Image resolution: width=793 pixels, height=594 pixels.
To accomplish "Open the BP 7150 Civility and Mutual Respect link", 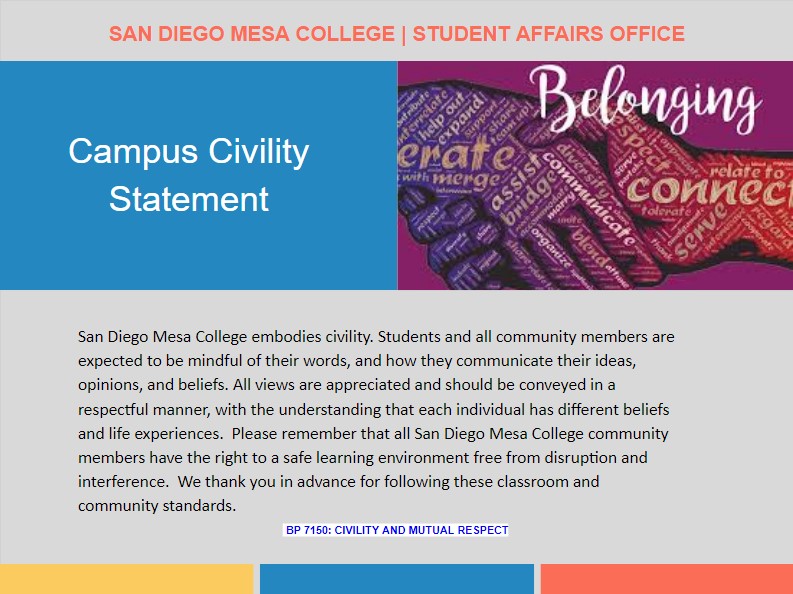I will 397,530.
